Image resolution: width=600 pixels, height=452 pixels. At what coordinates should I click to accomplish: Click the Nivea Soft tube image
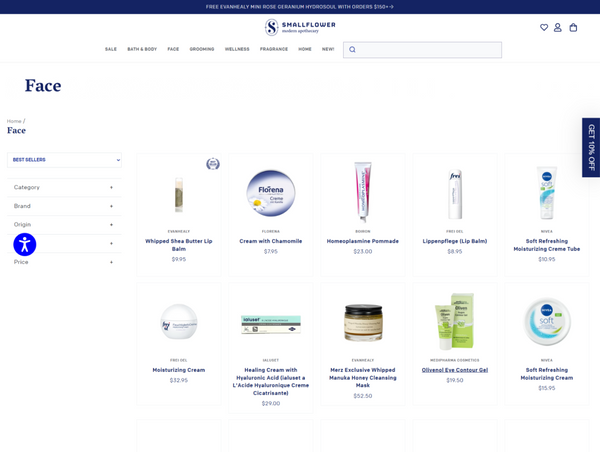pyautogui.click(x=547, y=193)
